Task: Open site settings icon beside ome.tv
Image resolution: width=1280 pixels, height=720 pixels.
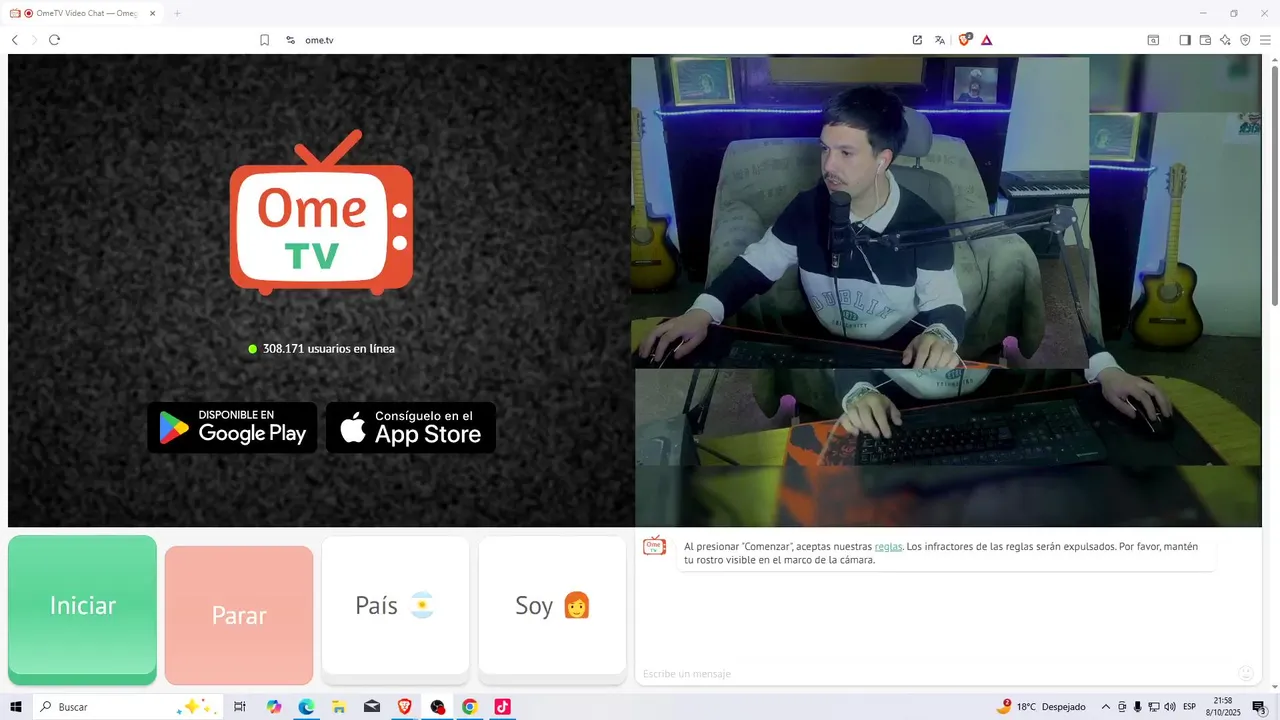Action: (x=290, y=40)
